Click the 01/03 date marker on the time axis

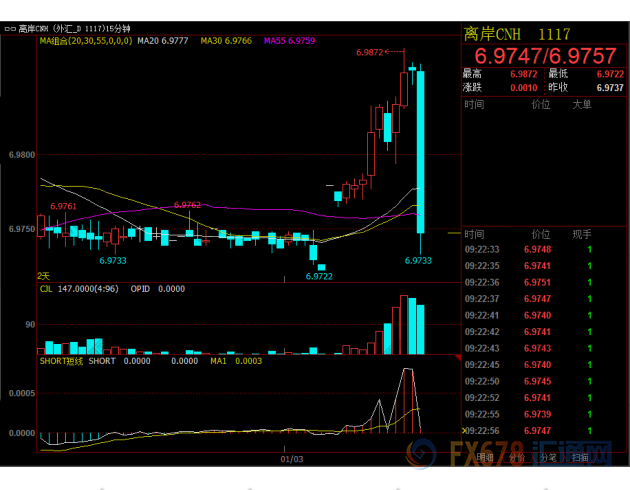coord(292,460)
